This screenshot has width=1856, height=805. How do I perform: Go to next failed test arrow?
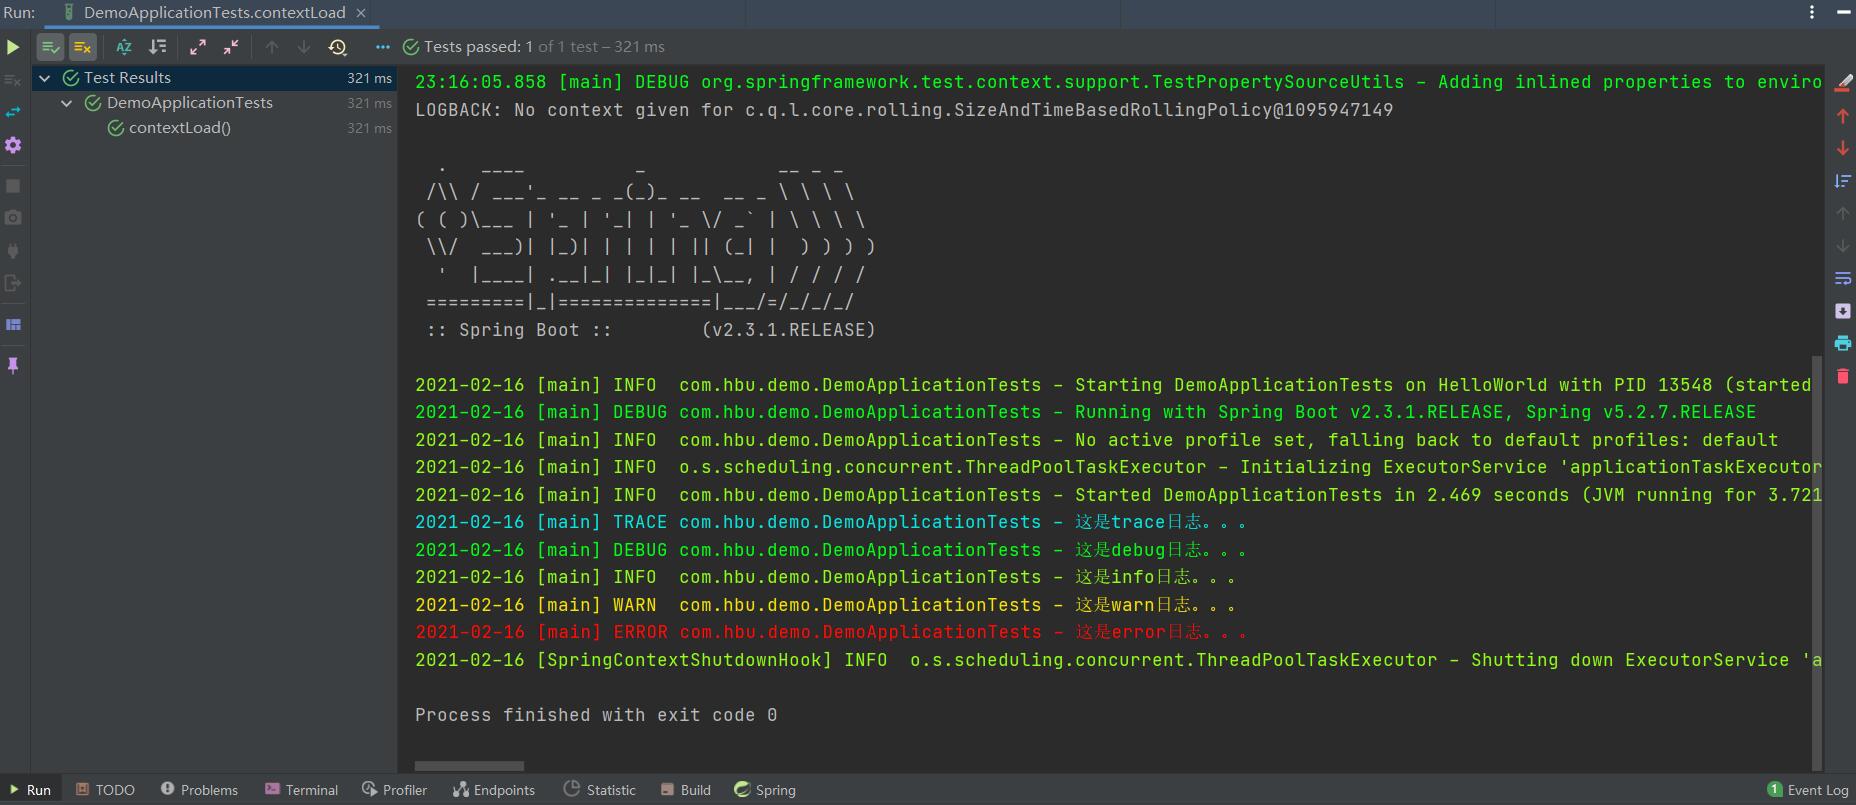[304, 47]
